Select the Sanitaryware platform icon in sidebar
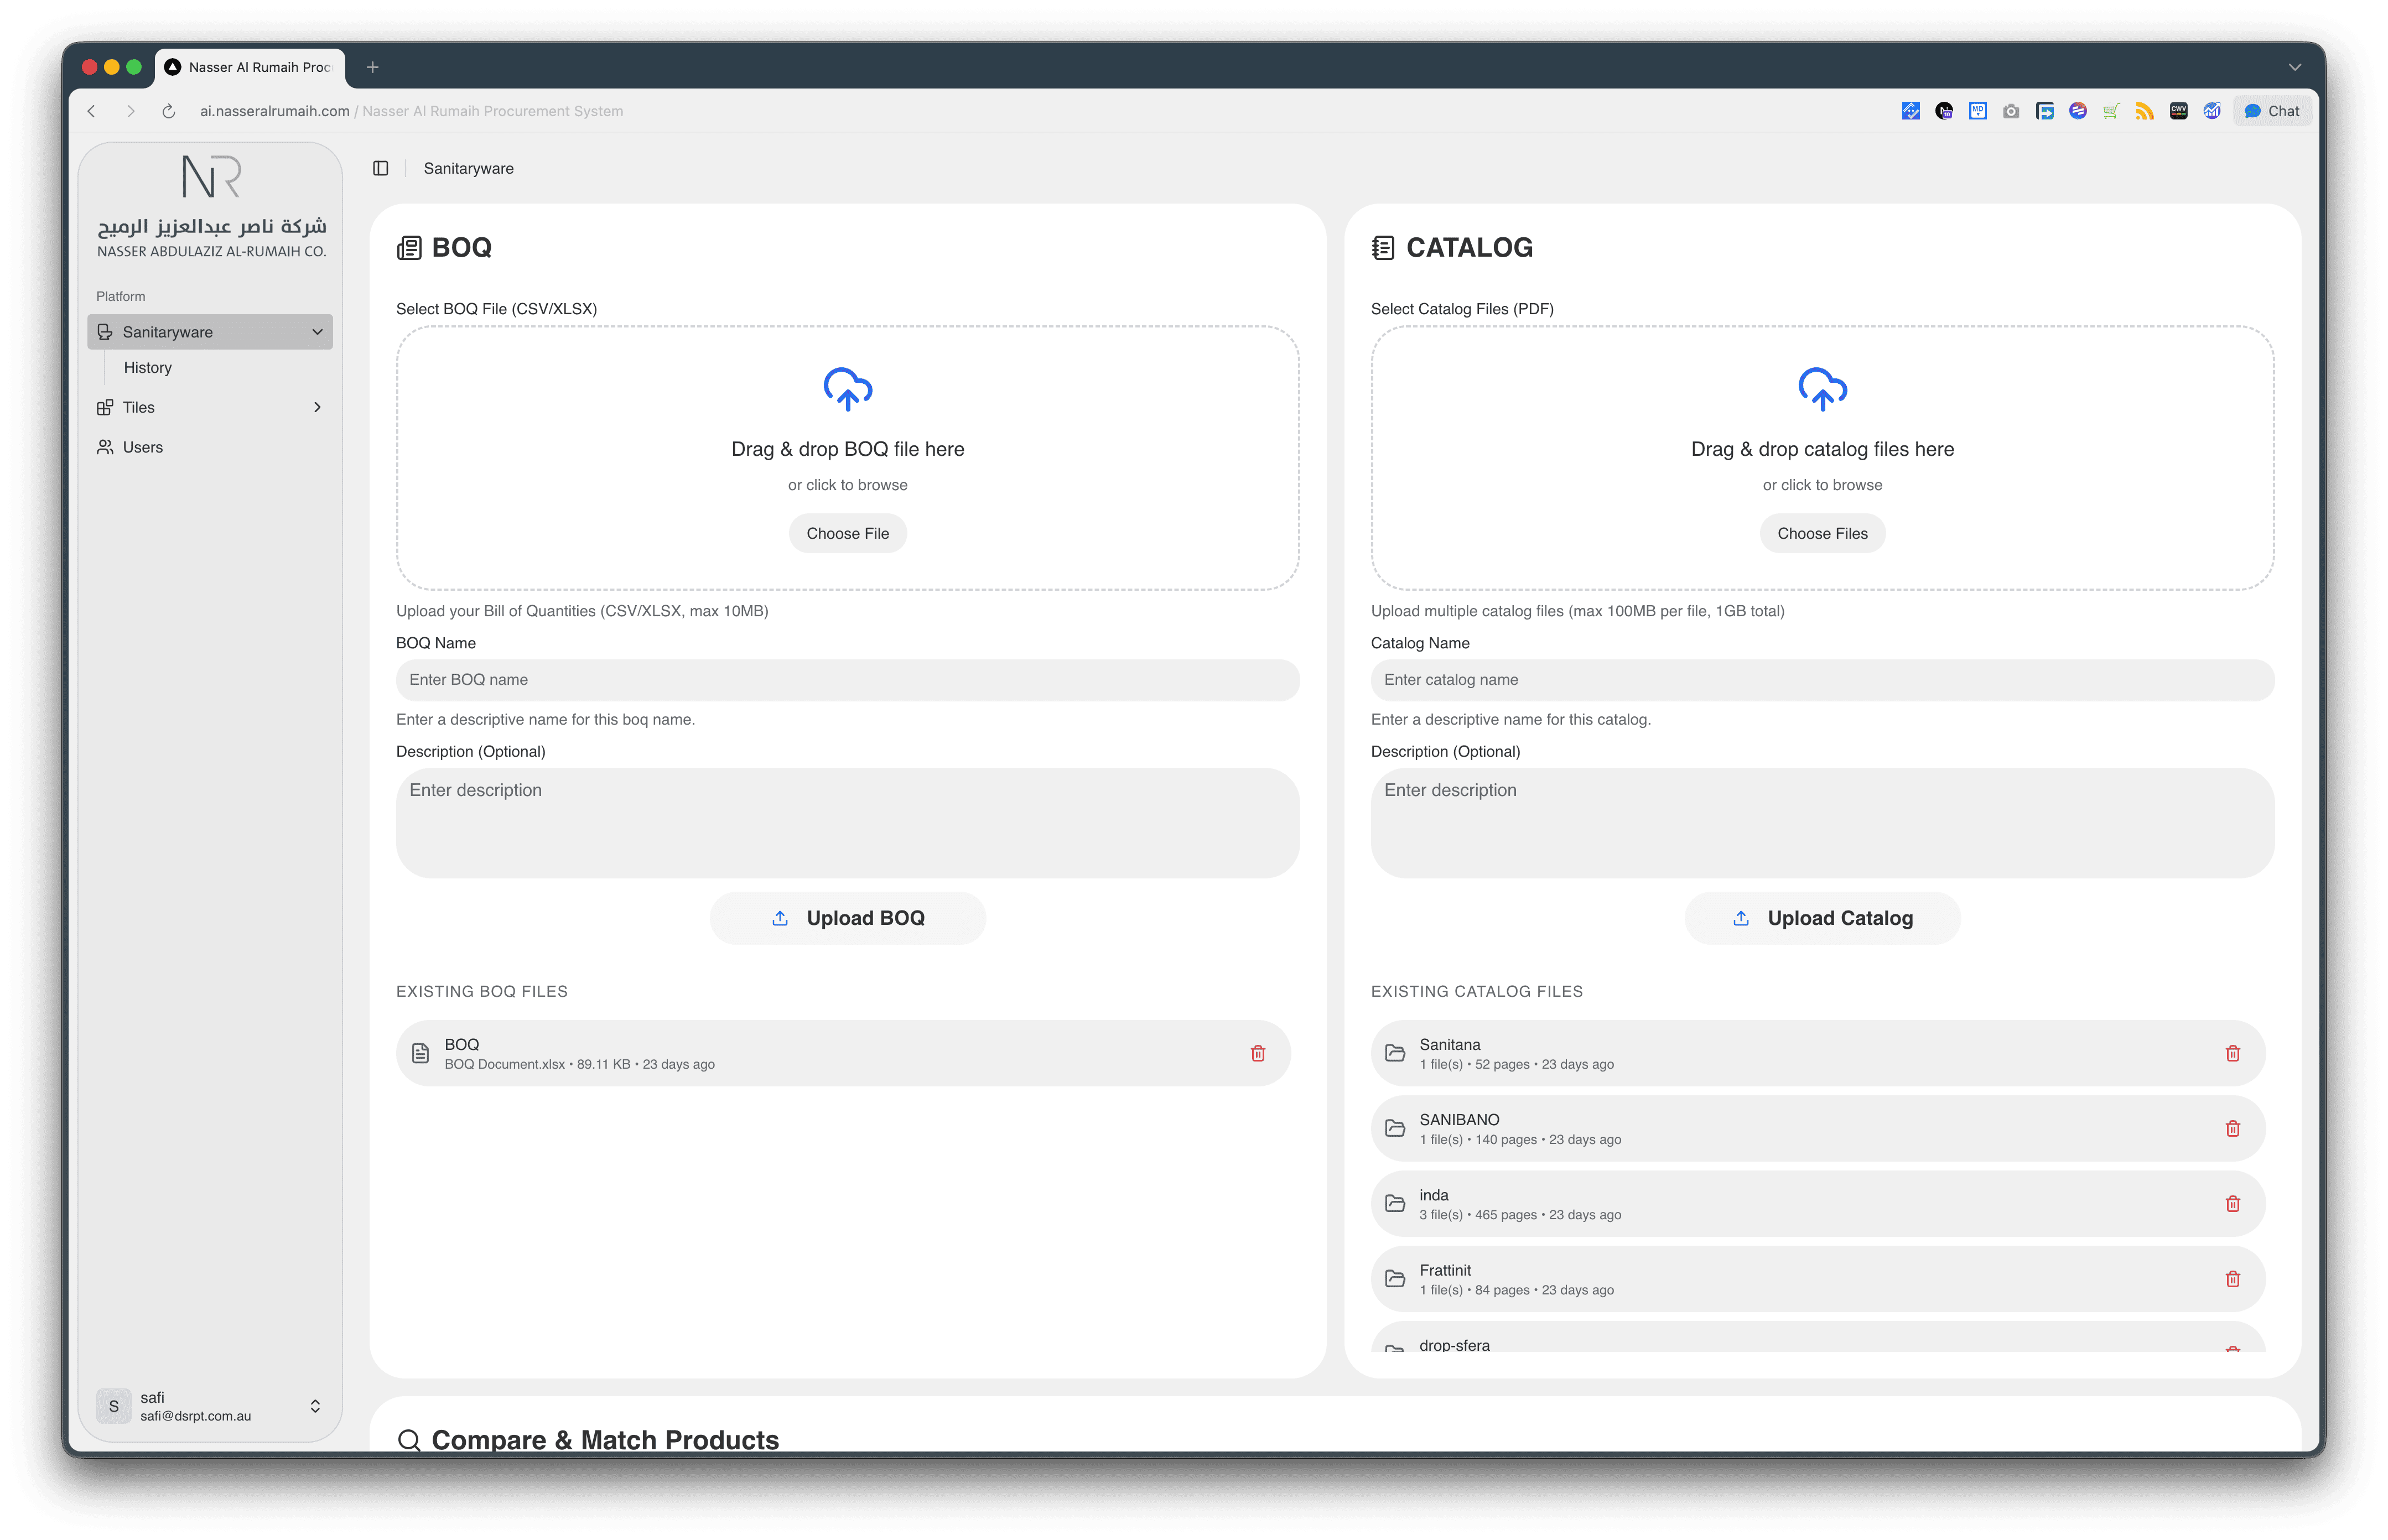The width and height of the screenshot is (2388, 1540). pos(106,331)
